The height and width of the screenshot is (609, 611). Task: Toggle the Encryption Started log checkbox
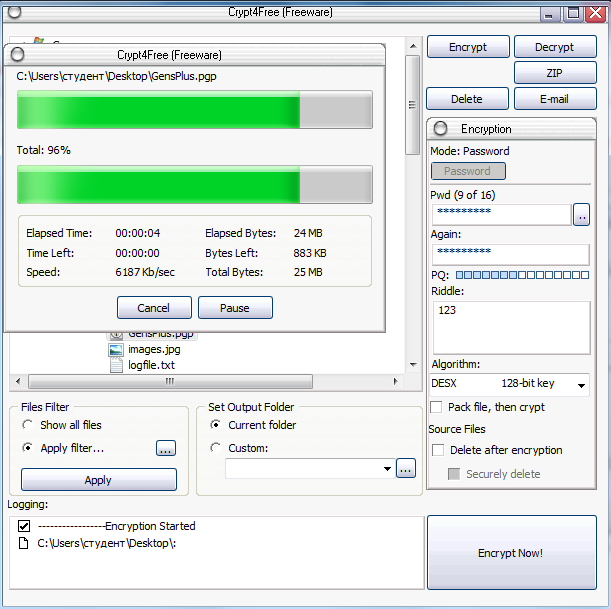point(24,526)
